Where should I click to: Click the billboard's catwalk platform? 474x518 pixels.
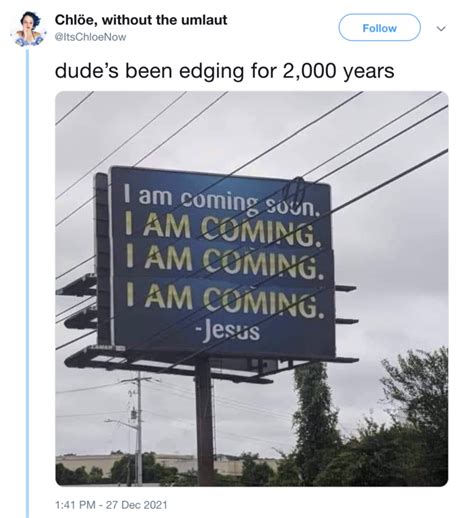coord(210,364)
